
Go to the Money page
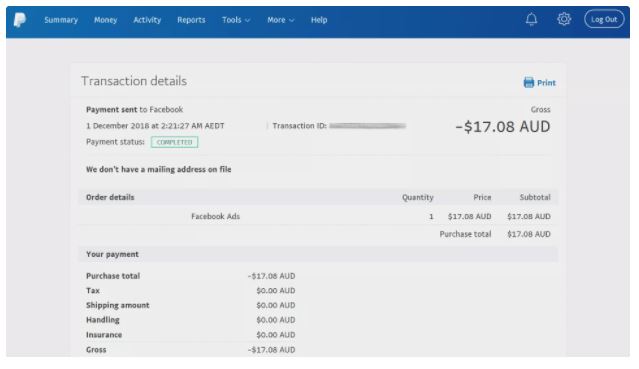coord(106,20)
